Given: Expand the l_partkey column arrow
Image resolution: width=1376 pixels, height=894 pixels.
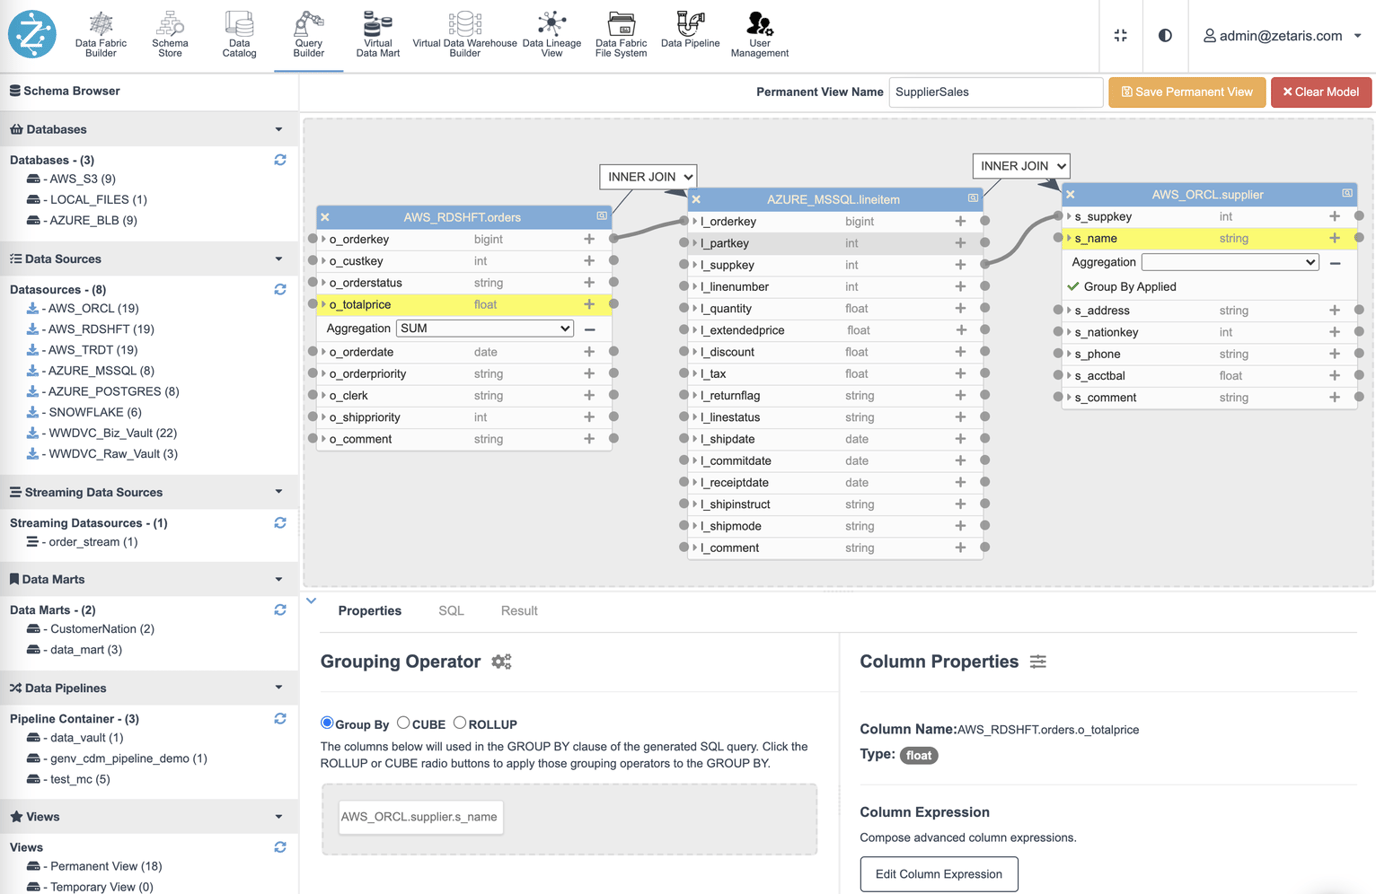Looking at the screenshot, I should (x=695, y=243).
